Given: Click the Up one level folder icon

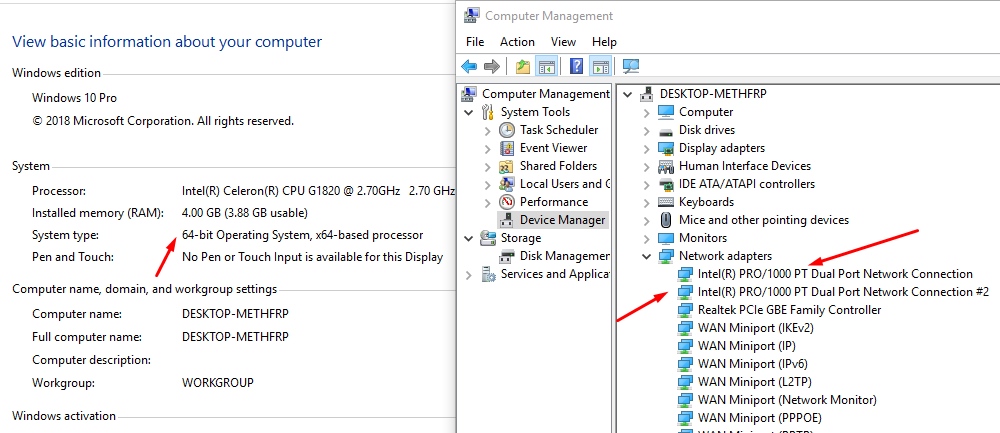Looking at the screenshot, I should click(x=522, y=67).
